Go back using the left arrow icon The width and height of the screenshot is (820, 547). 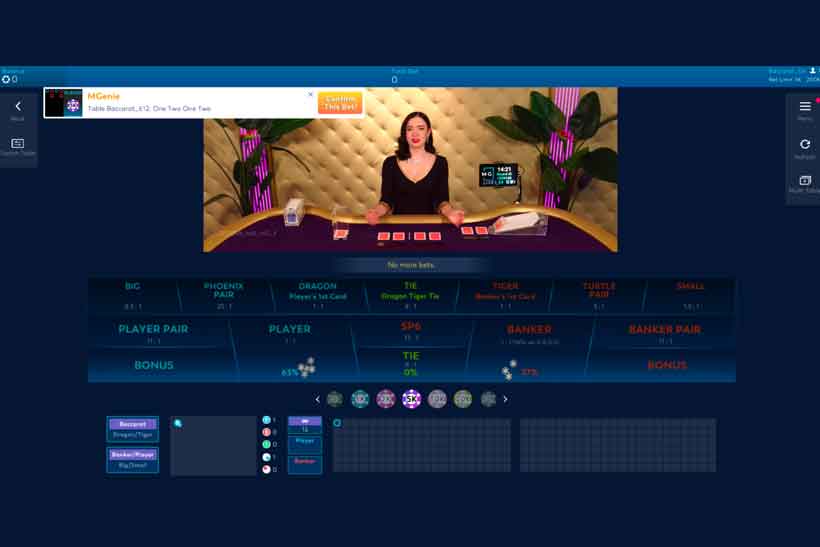(x=18, y=107)
